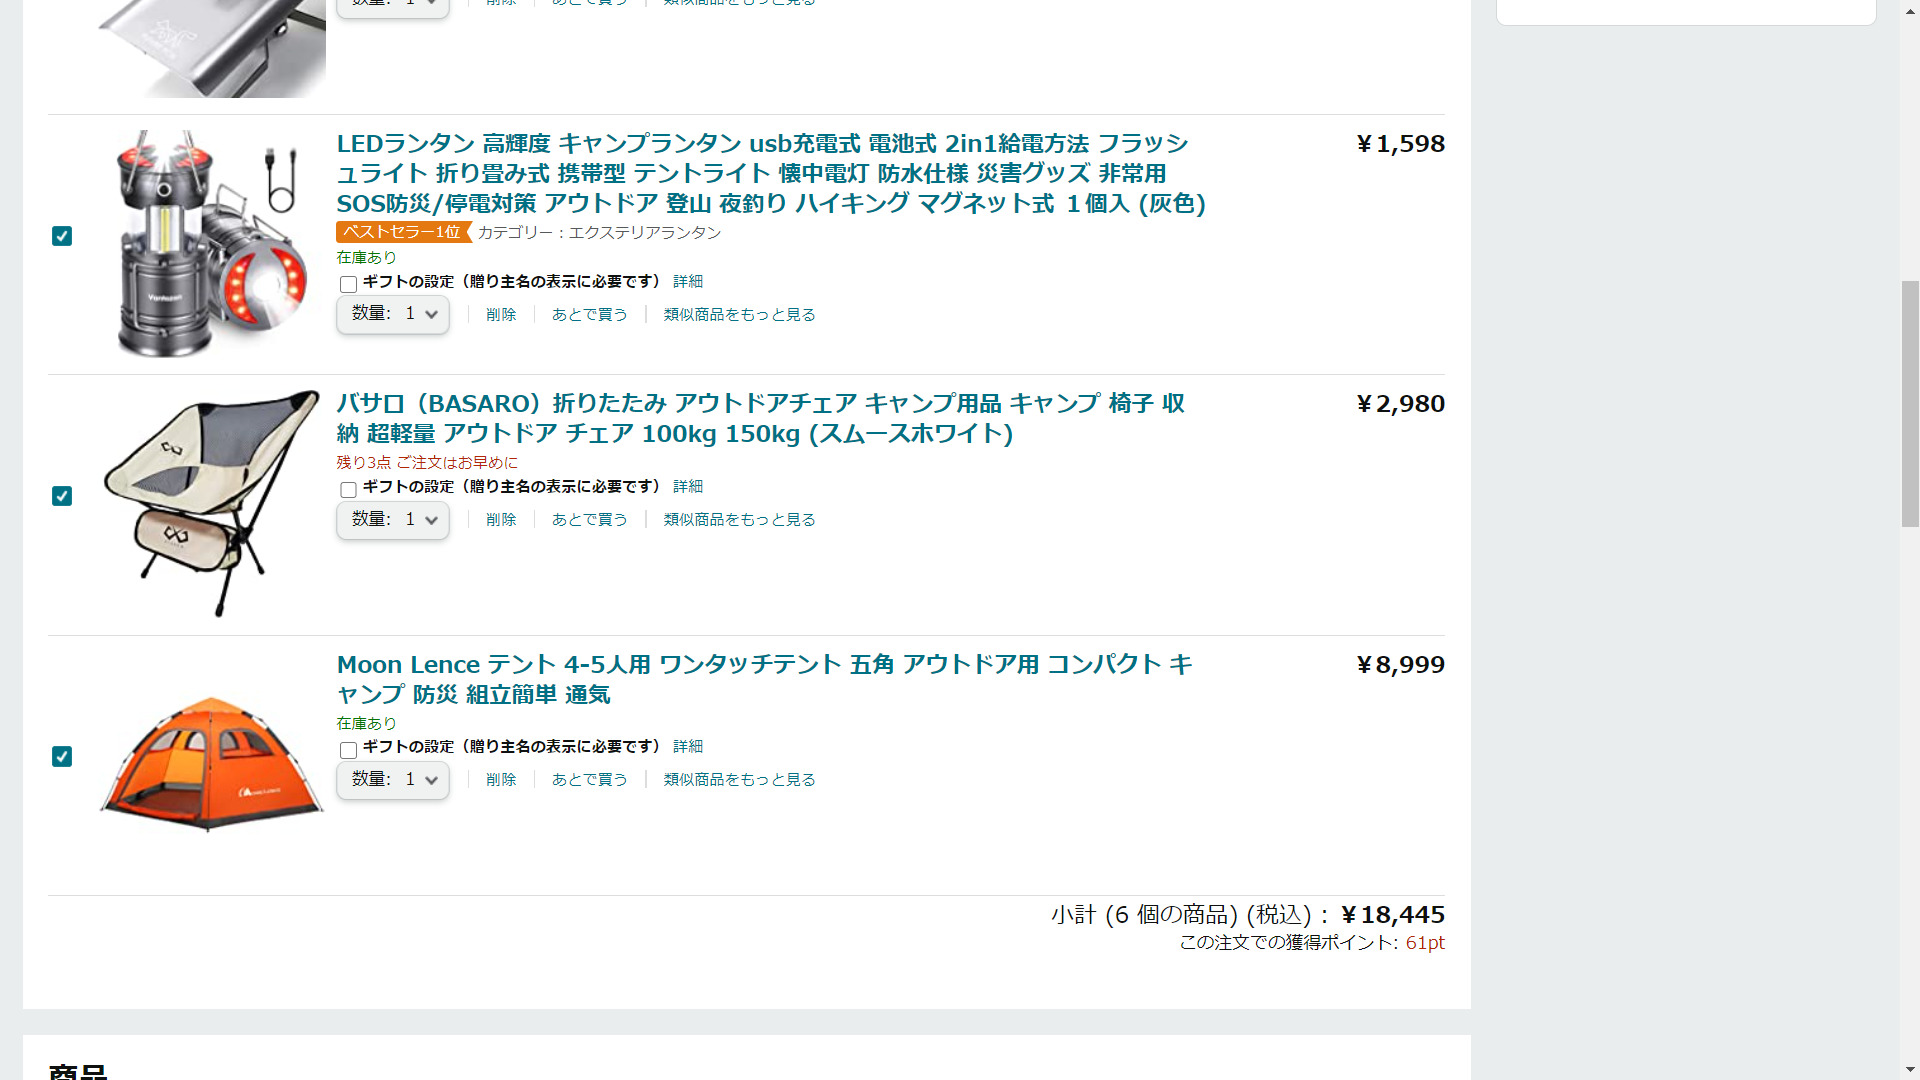
Task: Click the LED lantern product thumbnail
Action: click(210, 243)
